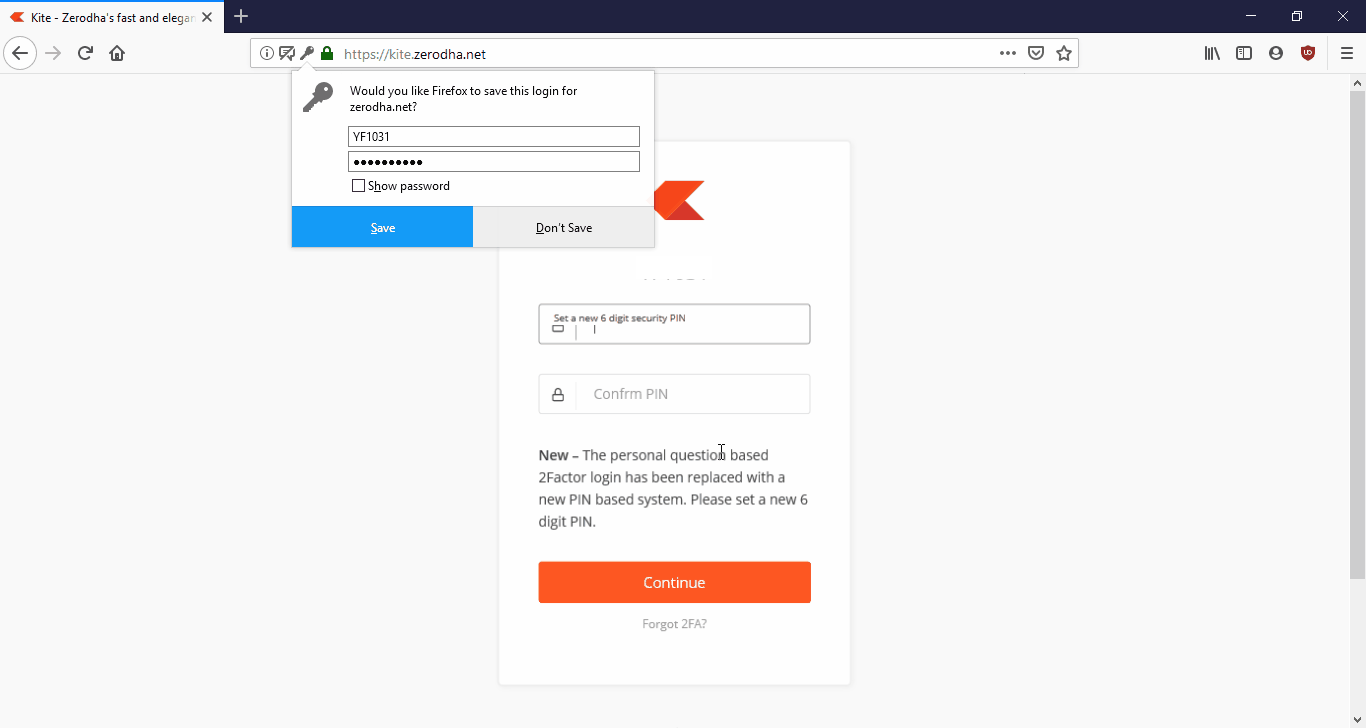The height and width of the screenshot is (728, 1366).
Task: Show site information icon in address bar
Action: pos(267,54)
